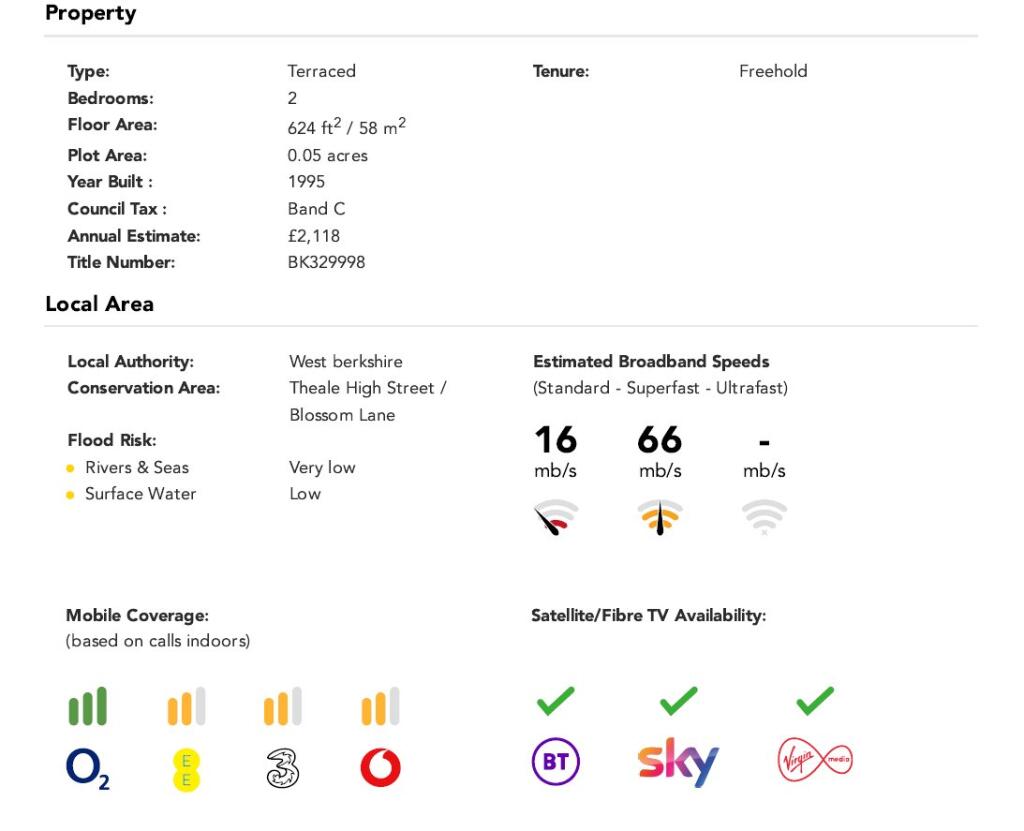Click the superfast broadband speed gauge icon
Screen dimensions: 1024x831
(660, 517)
